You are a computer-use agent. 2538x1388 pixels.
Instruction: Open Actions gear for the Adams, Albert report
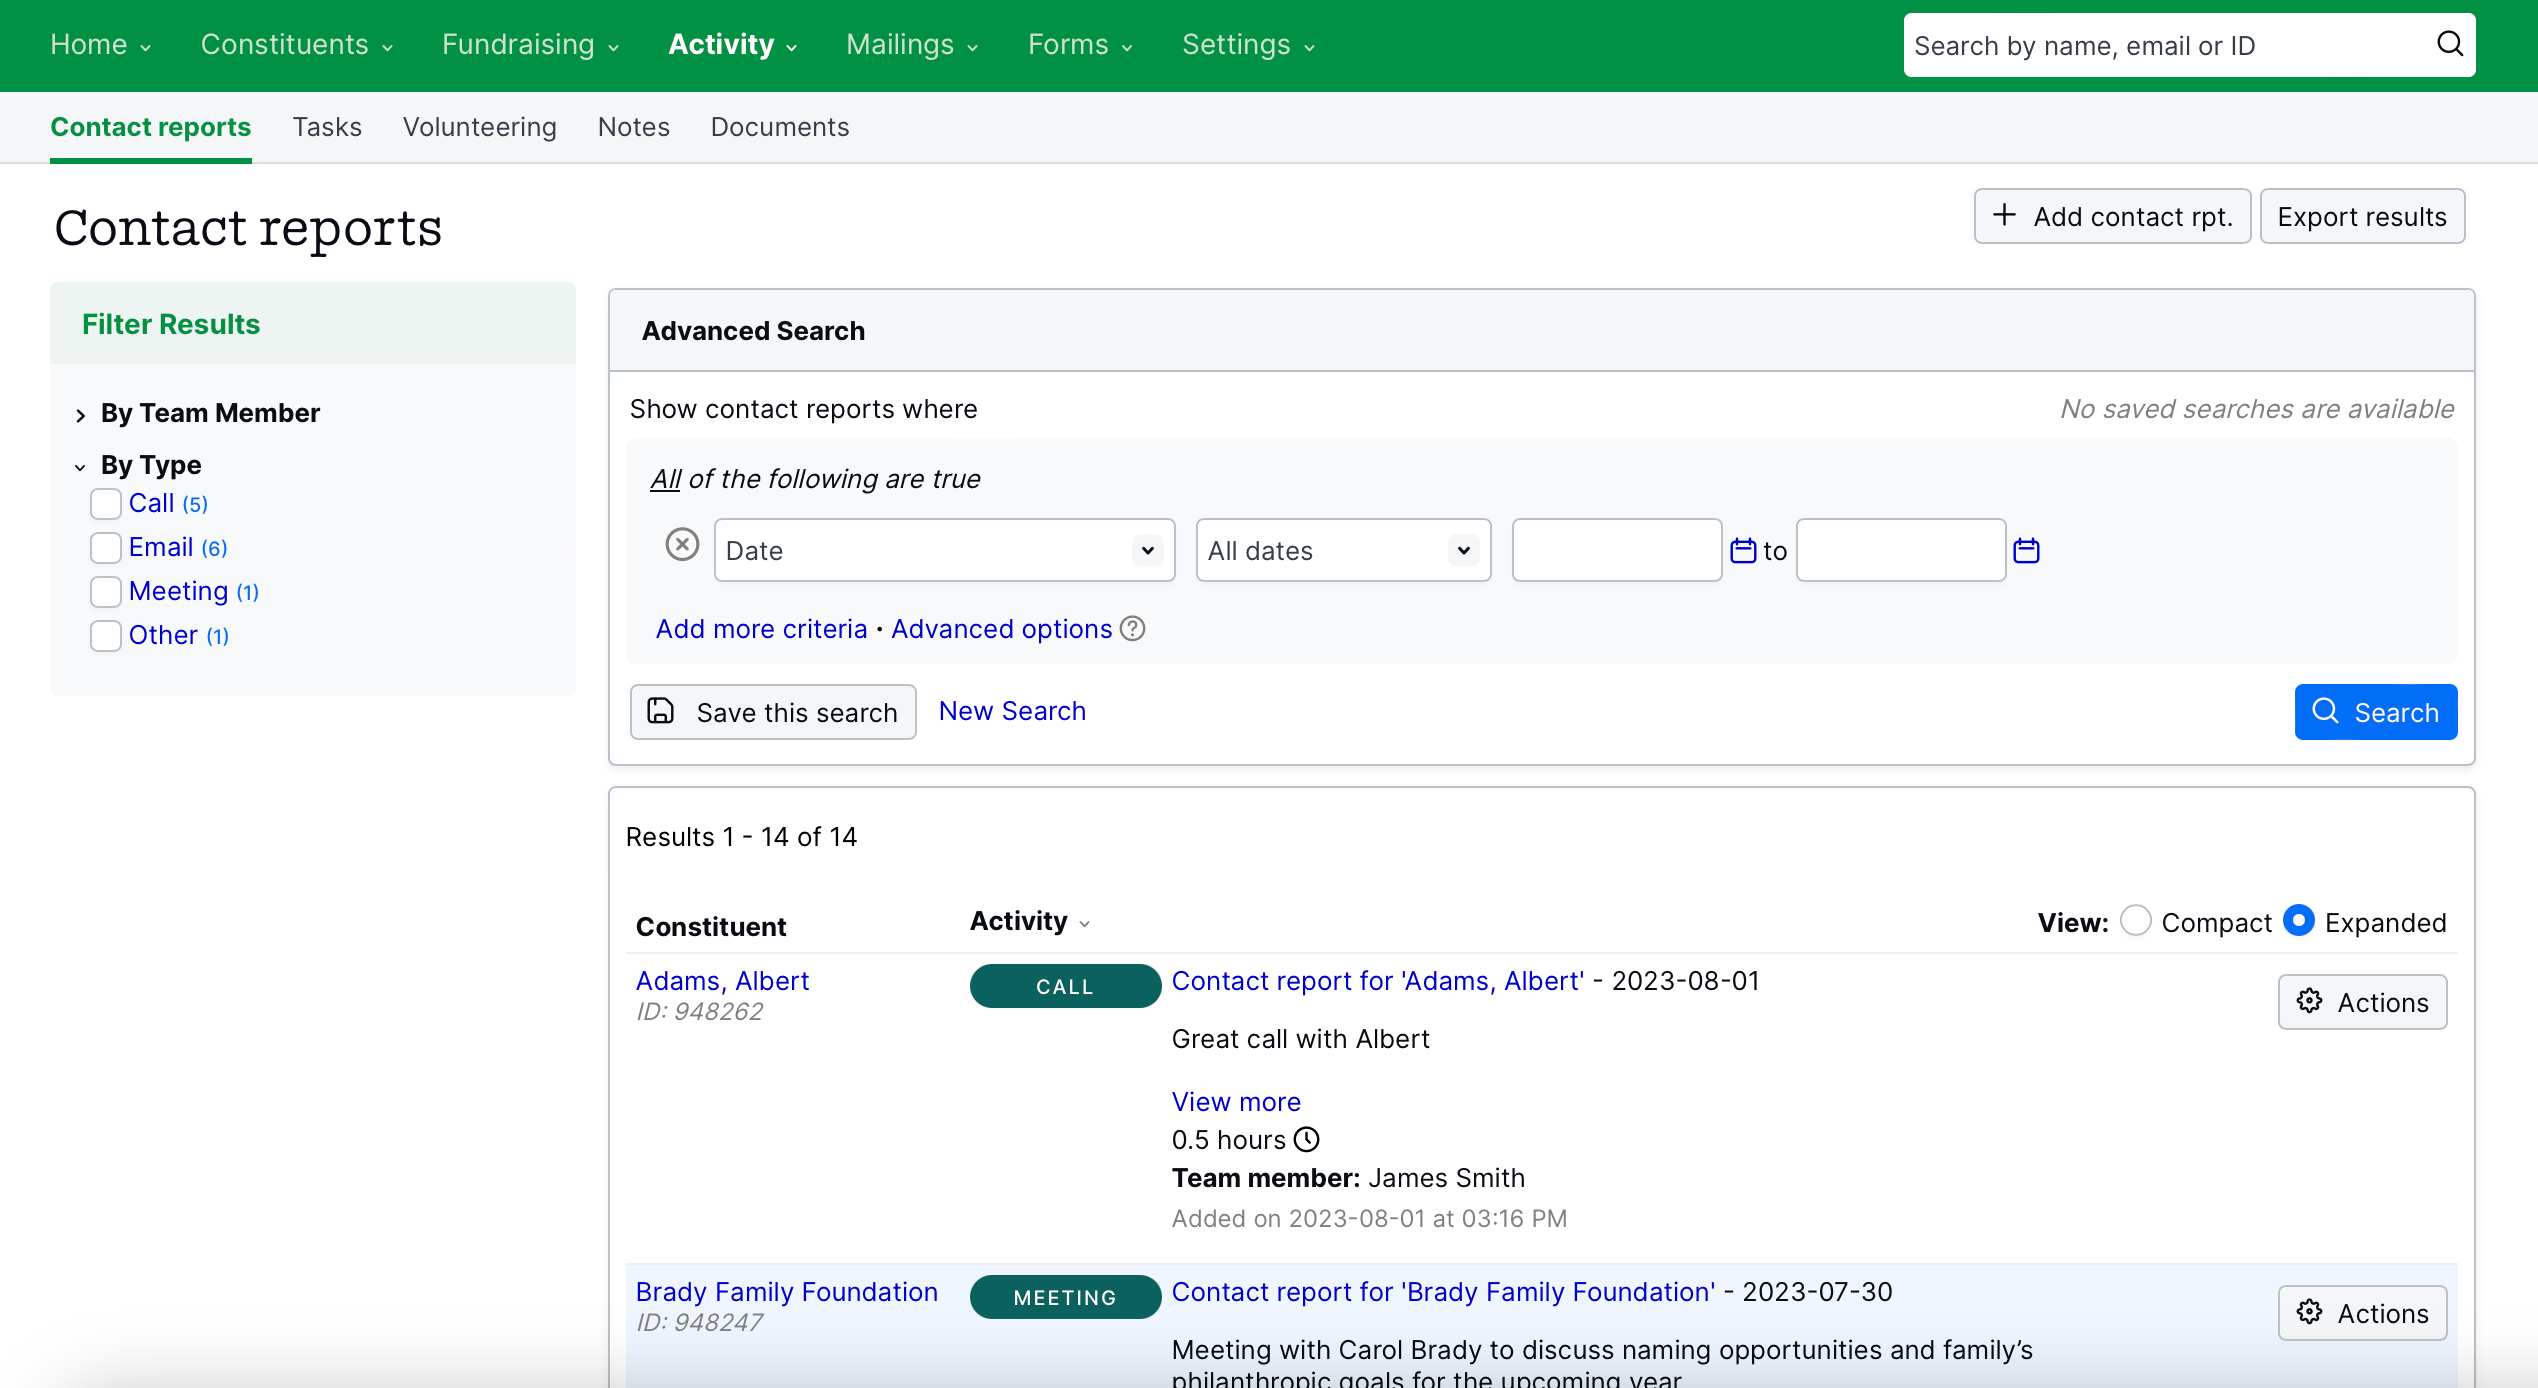point(2362,1002)
